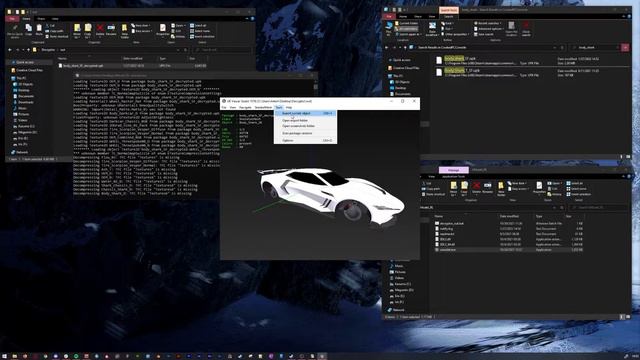The image size is (640, 360).
Task: Click Save search in search Explorer ribbon
Action: pyautogui.click(x=484, y=34)
